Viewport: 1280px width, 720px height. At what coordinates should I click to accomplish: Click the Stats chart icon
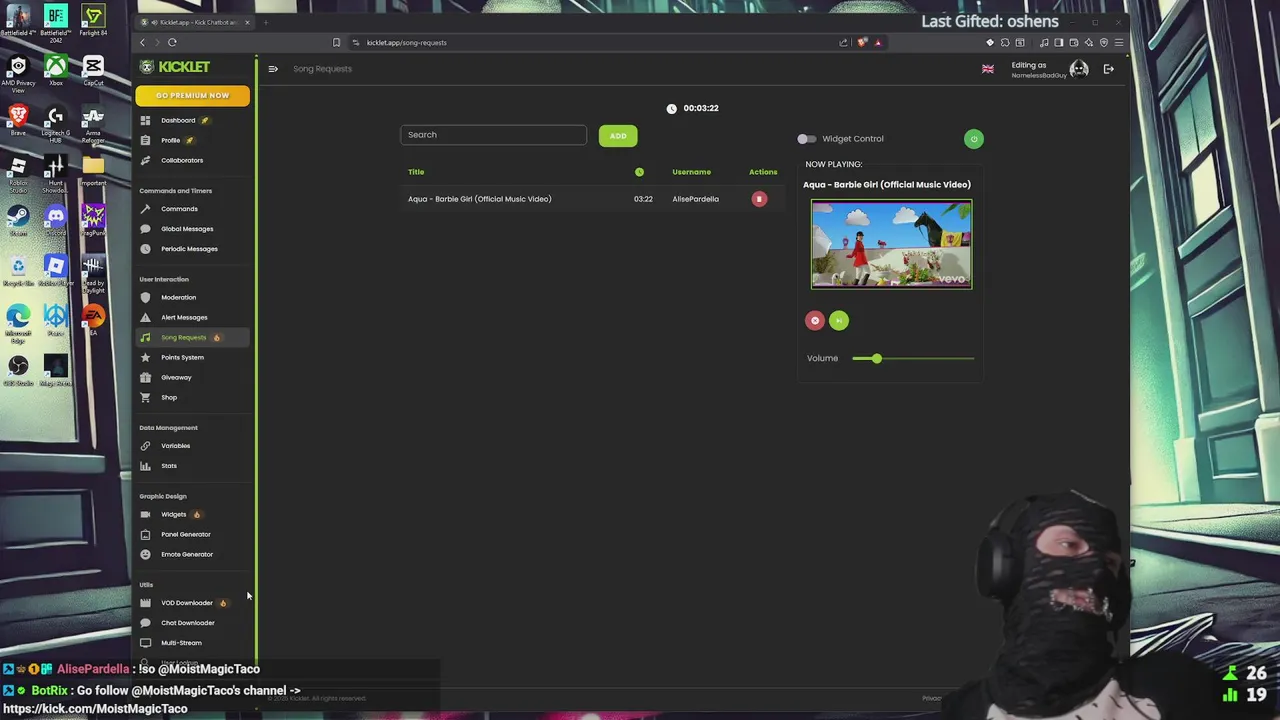[x=145, y=466]
